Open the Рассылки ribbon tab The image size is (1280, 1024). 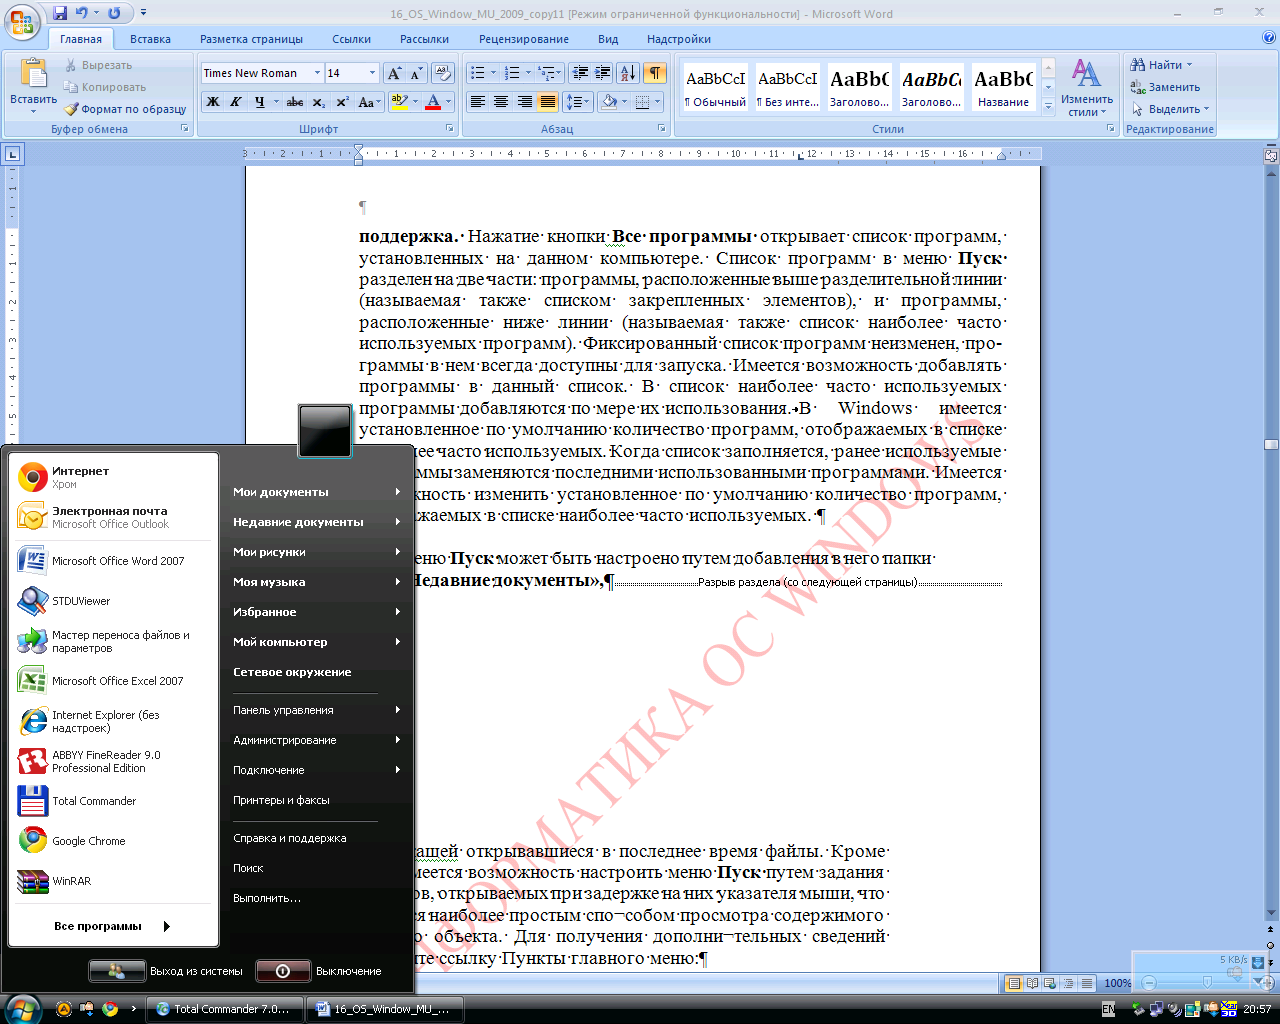click(424, 39)
